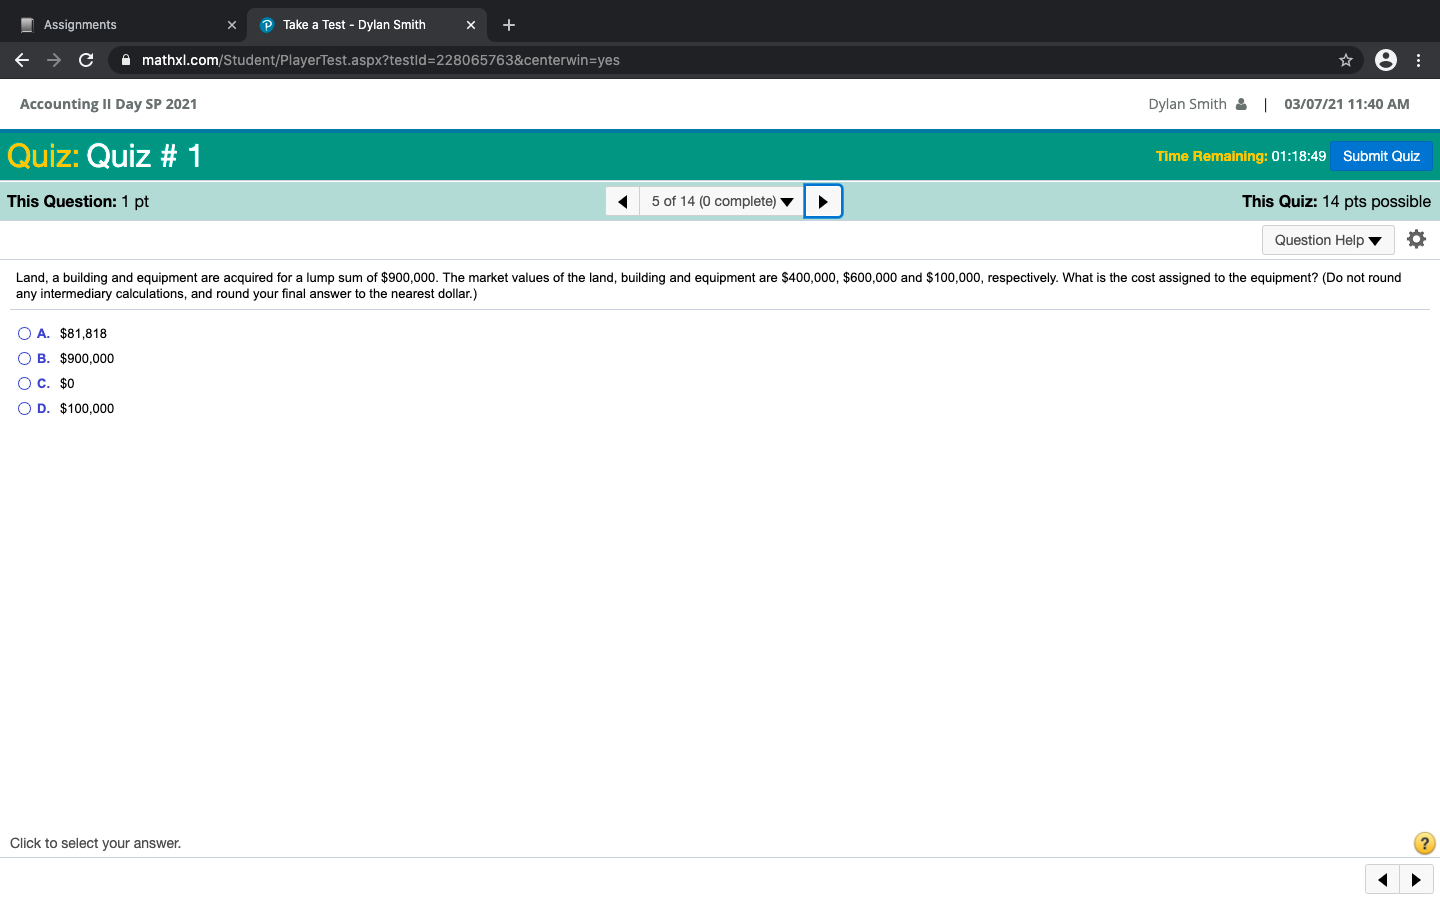Click the yellow help question mark icon
Viewport: 1440px width, 900px height.
tap(1424, 843)
